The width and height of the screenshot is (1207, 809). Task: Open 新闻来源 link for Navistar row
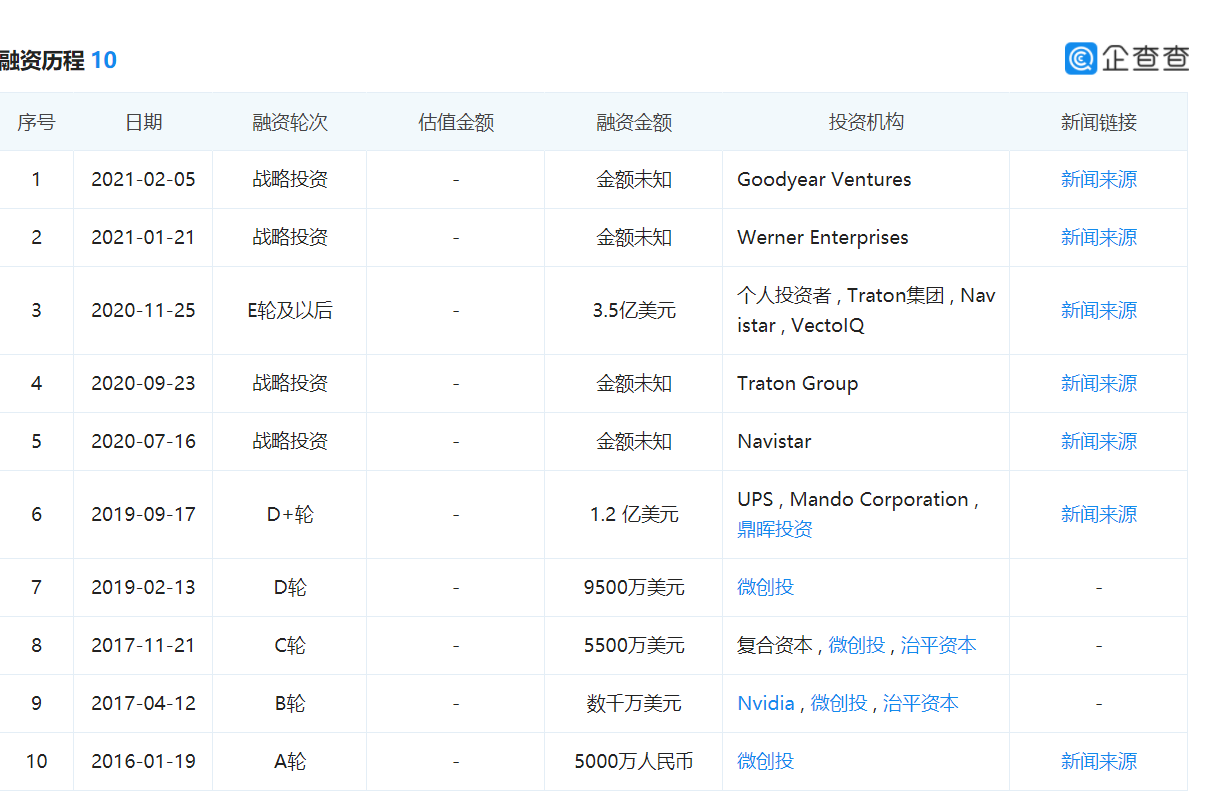click(1099, 442)
